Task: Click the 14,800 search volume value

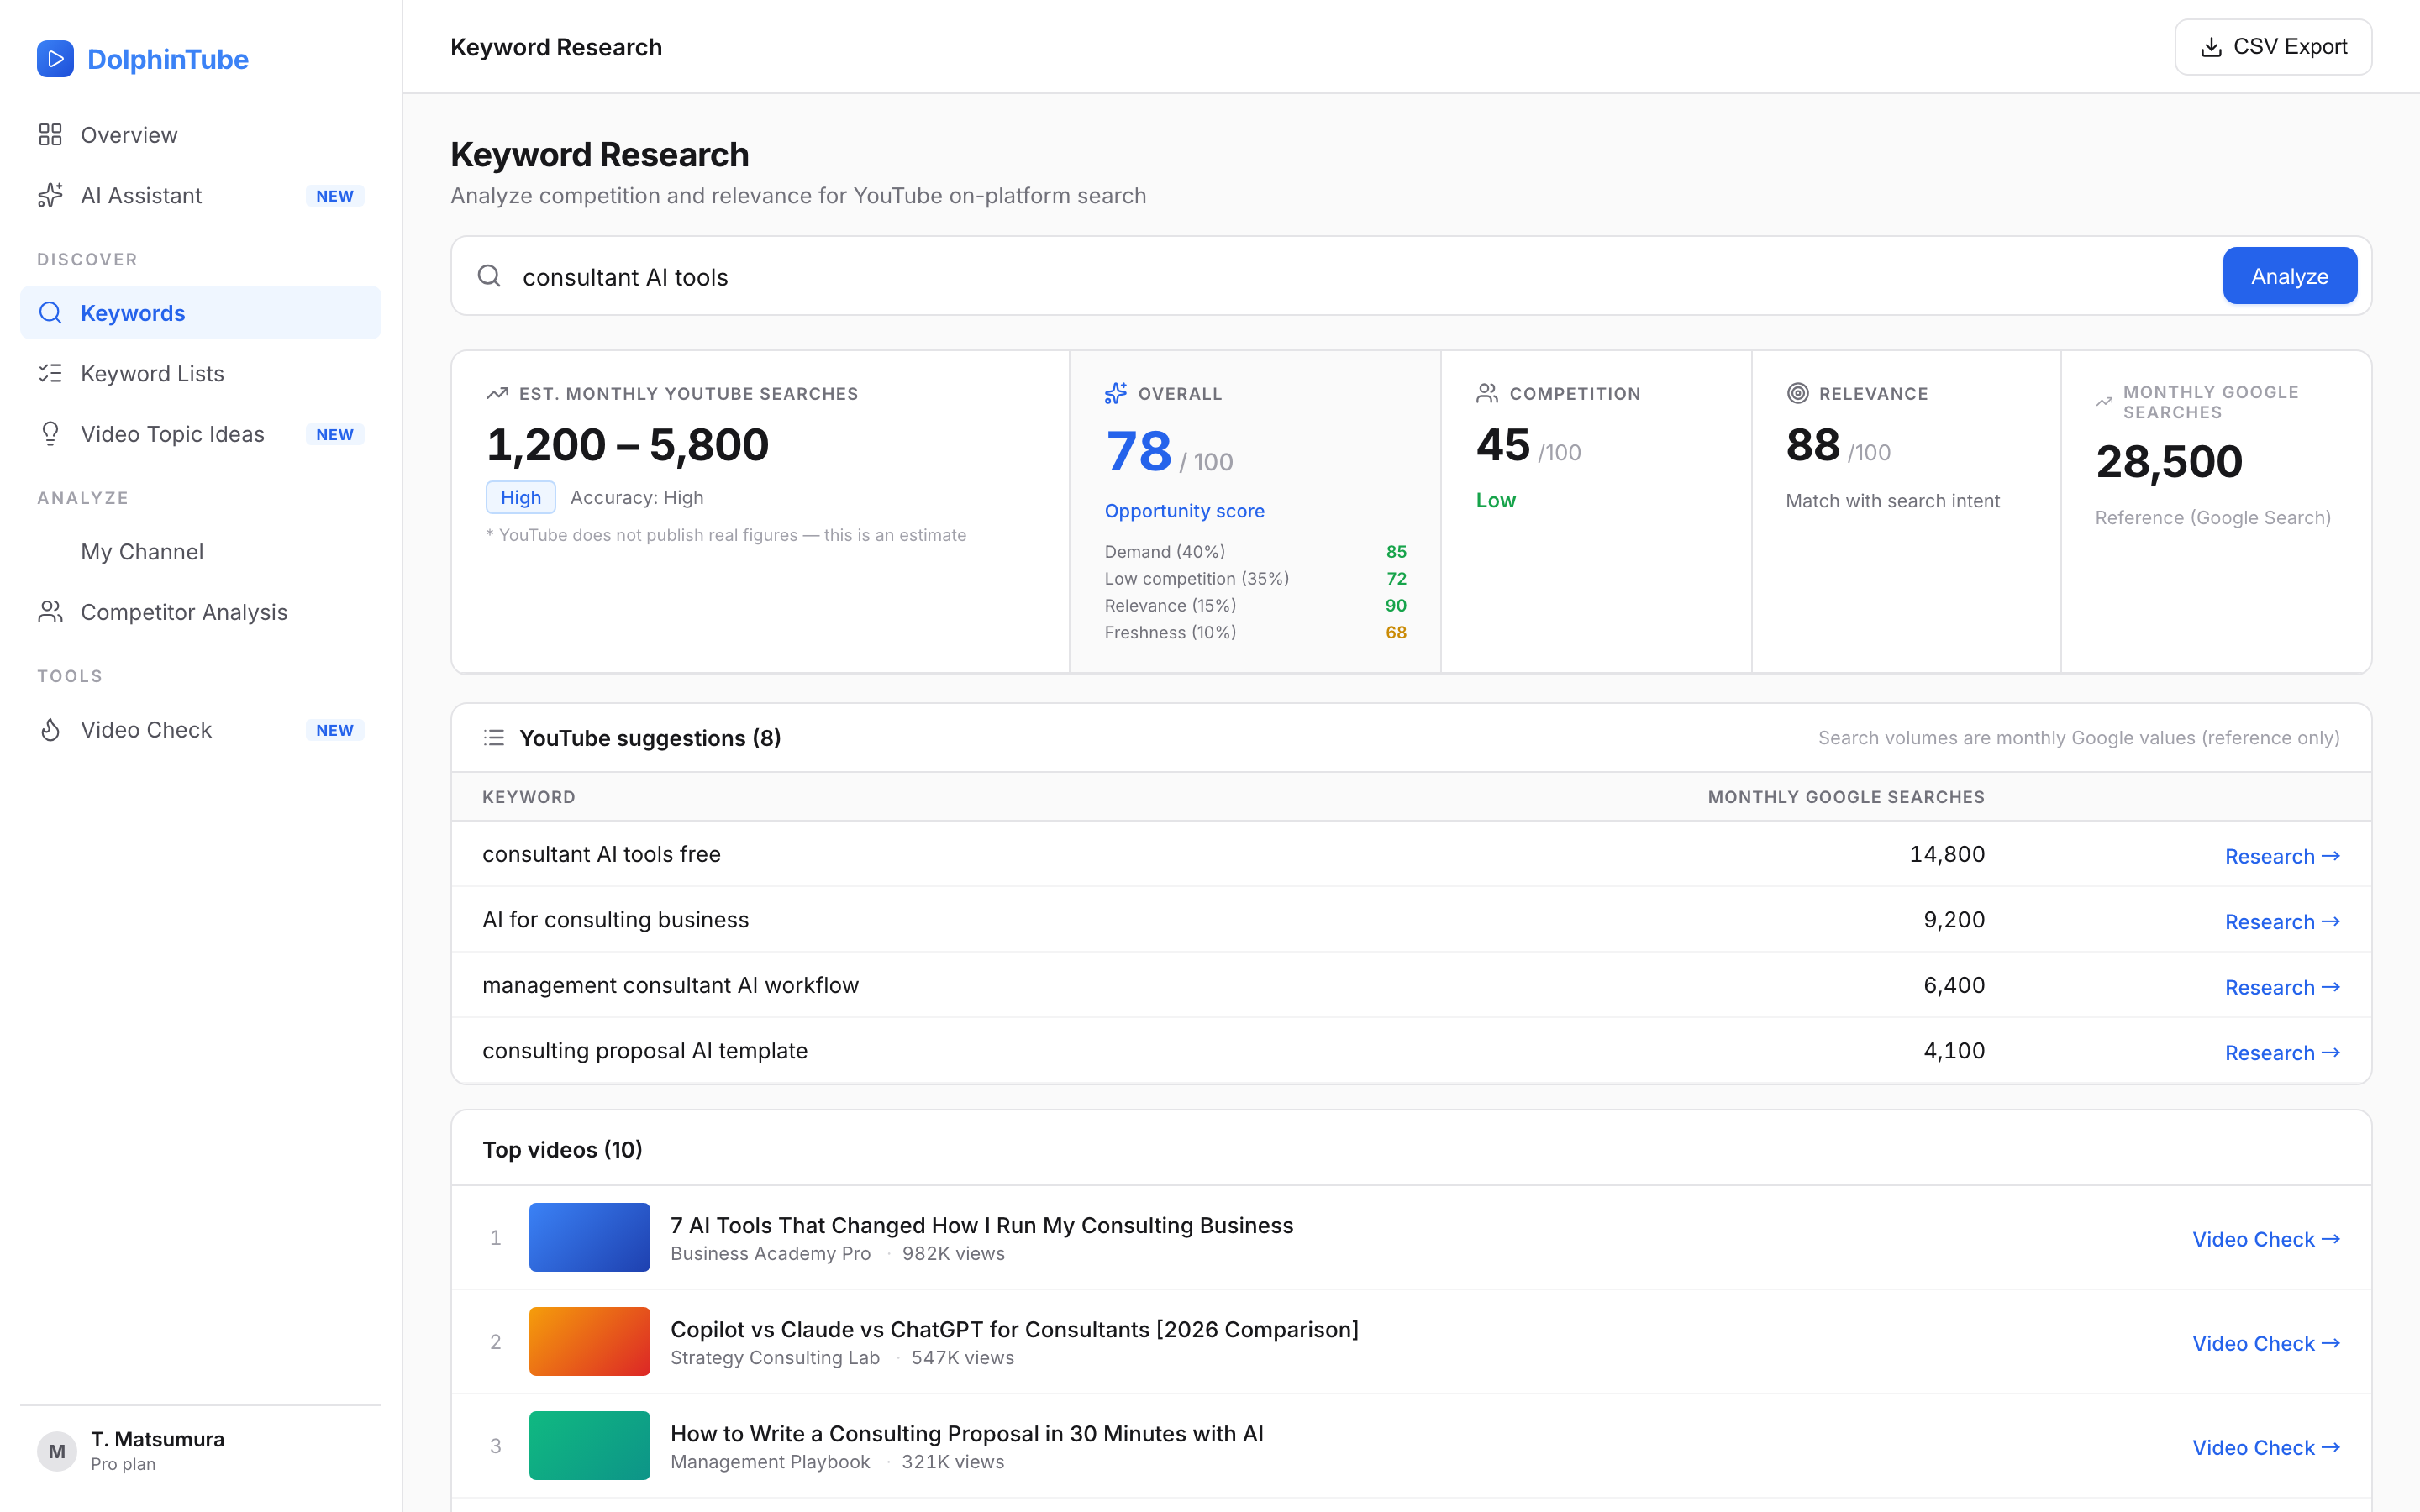Action: pyautogui.click(x=1947, y=854)
